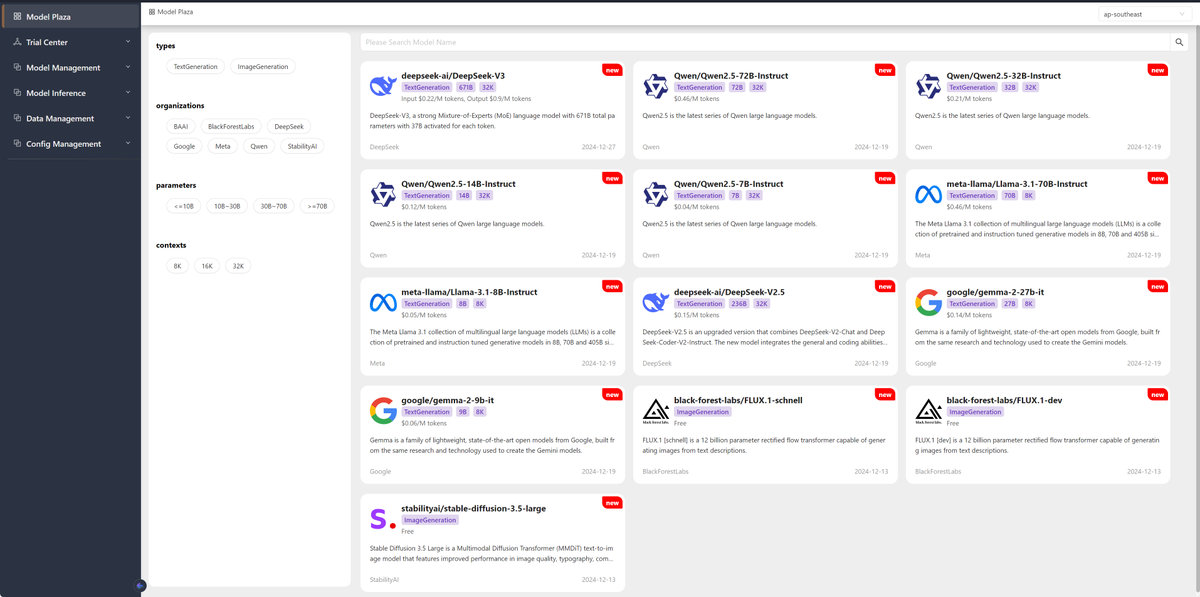This screenshot has height=597, width=1200.
Task: Toggle the BlackForestLabs organization filter
Action: tap(230, 127)
